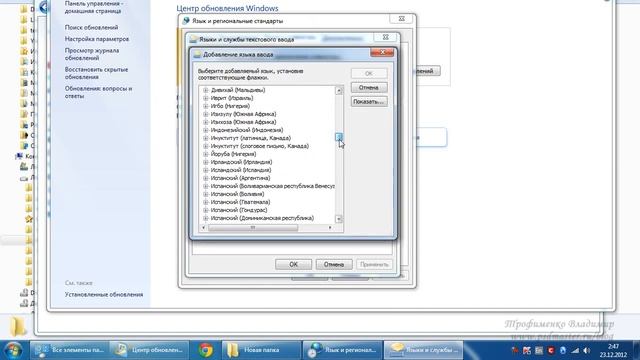Open Google Chrome from the taskbar
The width and height of the screenshot is (640, 360).
click(x=206, y=350)
